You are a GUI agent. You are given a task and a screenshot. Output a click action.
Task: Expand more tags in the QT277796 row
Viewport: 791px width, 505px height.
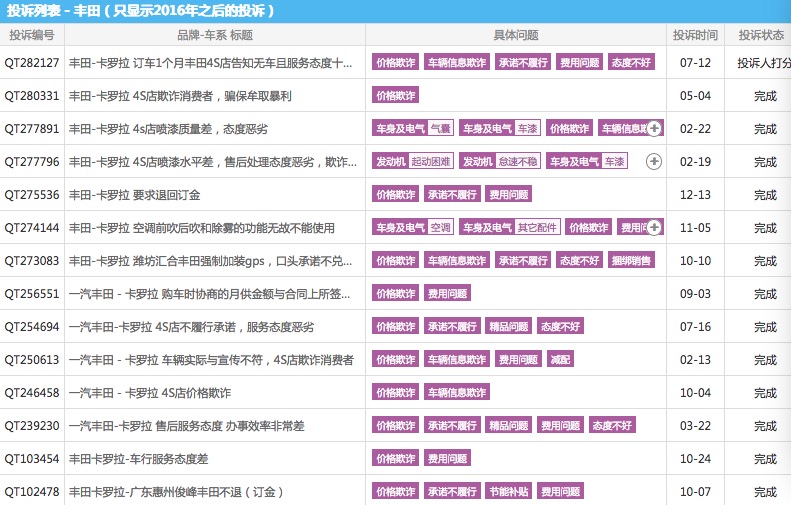pos(654,161)
